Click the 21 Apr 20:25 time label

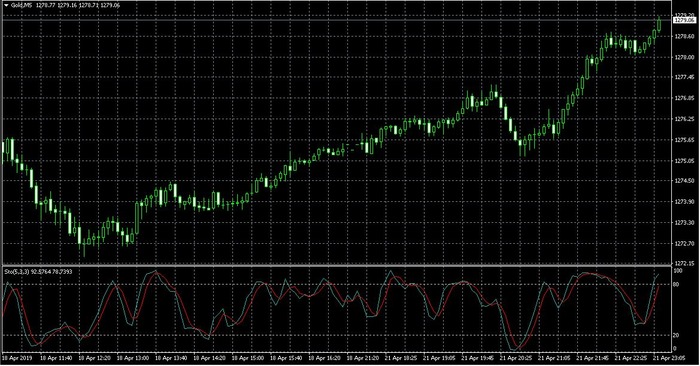tap(517, 358)
